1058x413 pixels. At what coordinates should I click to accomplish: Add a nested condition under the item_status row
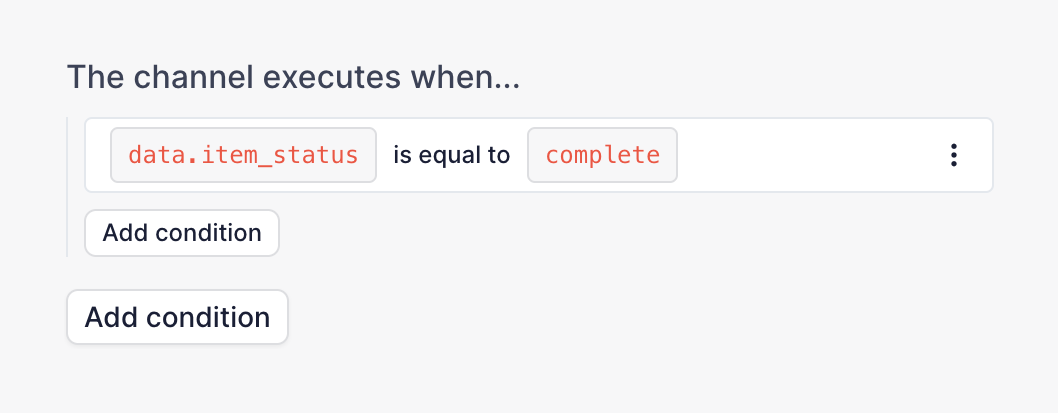[182, 233]
